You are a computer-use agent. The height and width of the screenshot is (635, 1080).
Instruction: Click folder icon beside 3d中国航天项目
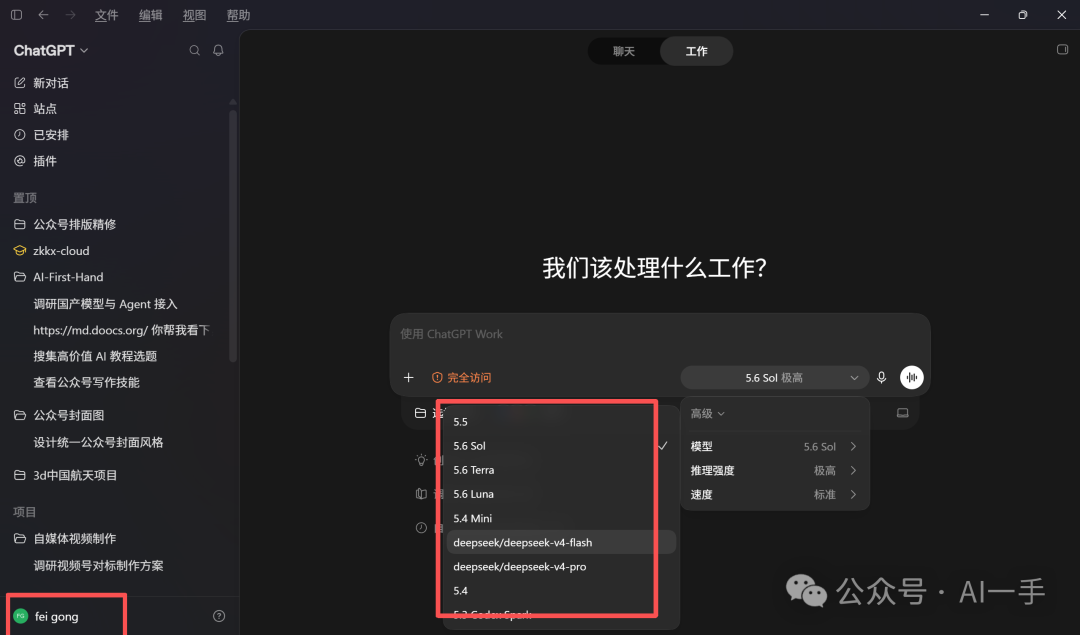(x=20, y=475)
